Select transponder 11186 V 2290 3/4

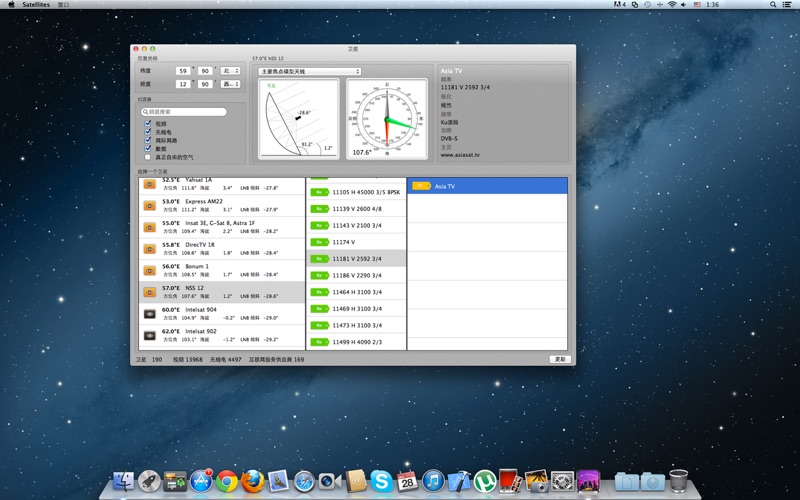tap(356, 276)
